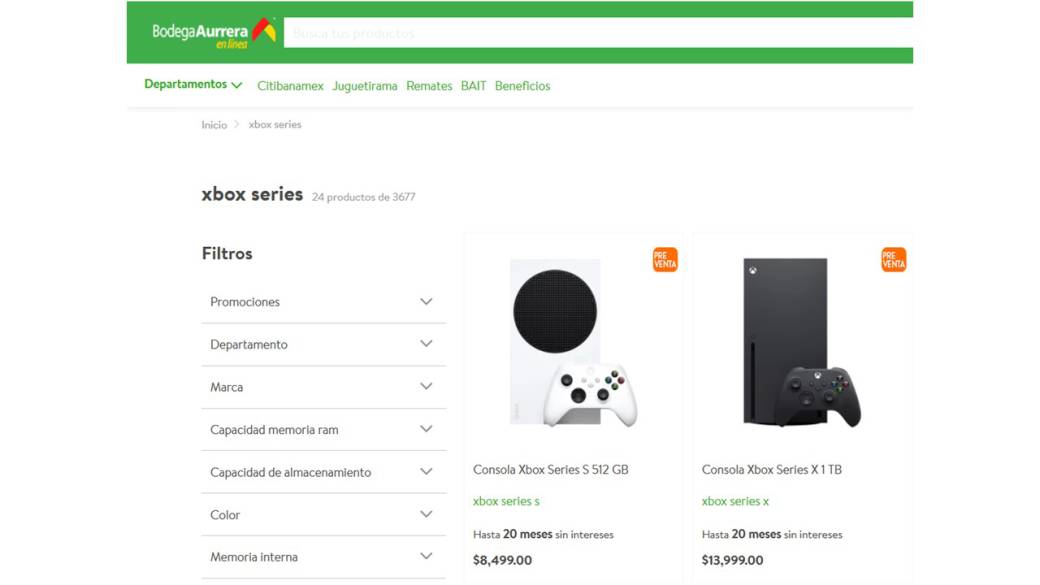View the Beneficios page
Screen dimensions: 1040x585
point(522,86)
